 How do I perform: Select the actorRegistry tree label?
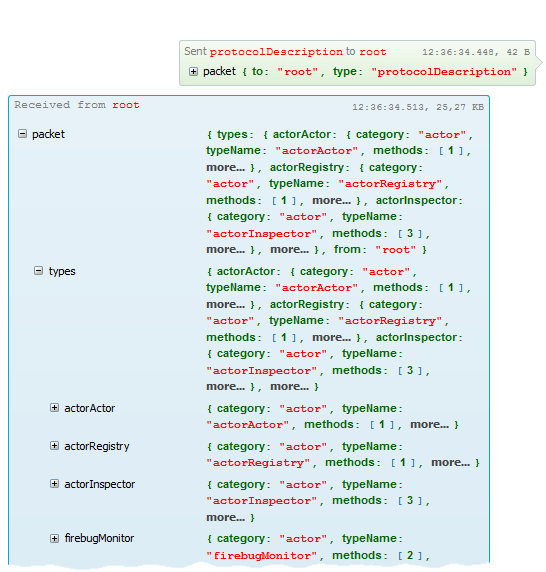click(x=97, y=446)
